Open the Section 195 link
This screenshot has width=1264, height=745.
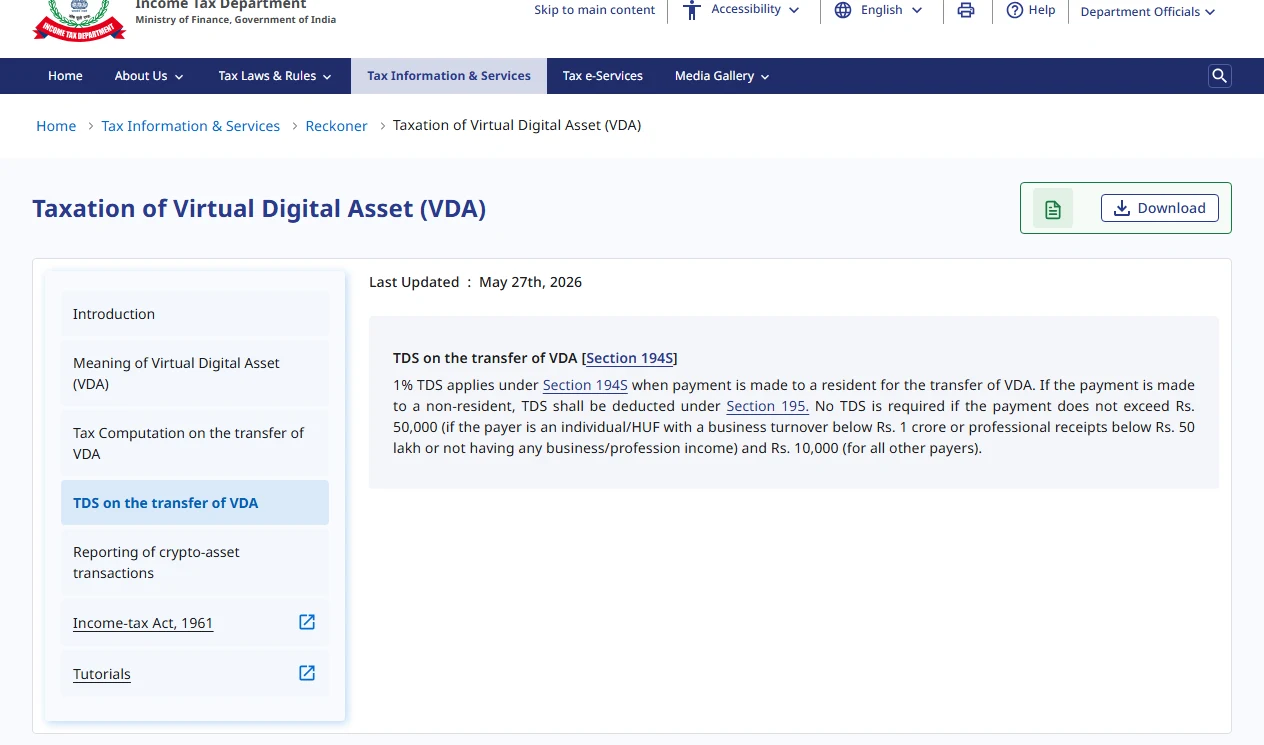tap(767, 406)
